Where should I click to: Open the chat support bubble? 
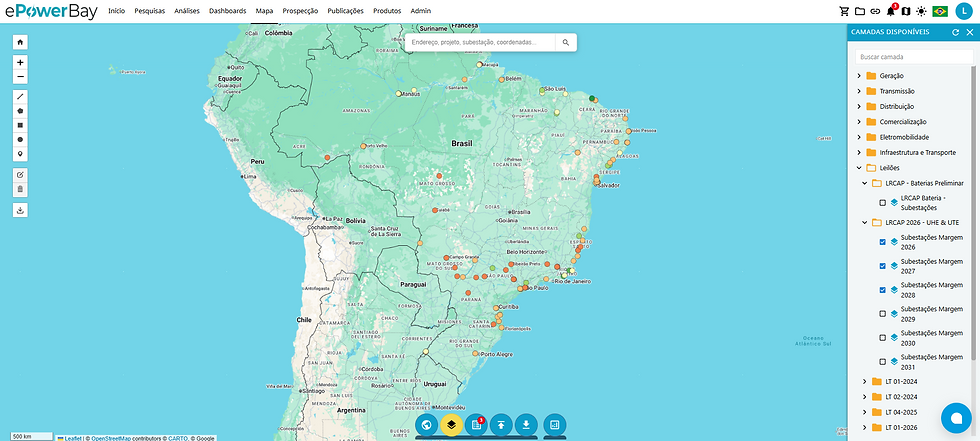pyautogui.click(x=956, y=418)
